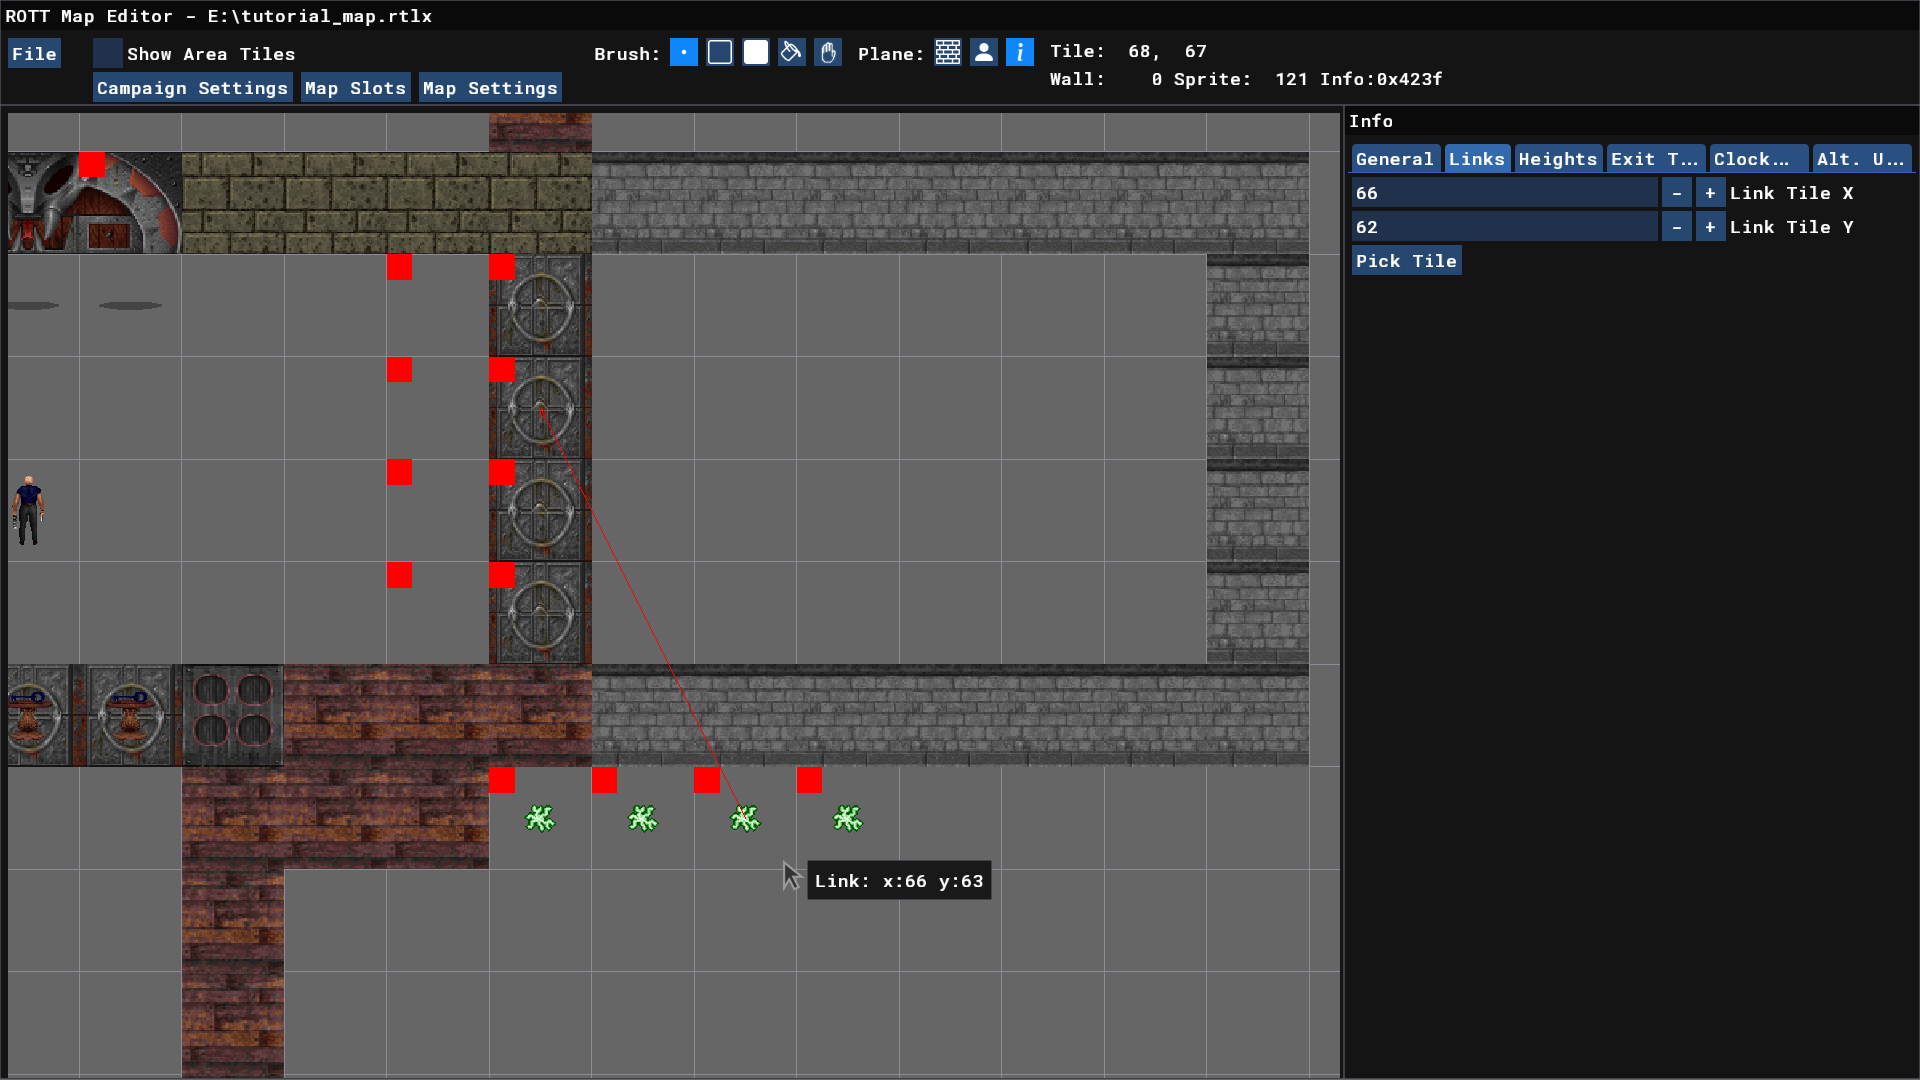The image size is (1920, 1080).
Task: Toggle the Show Area Tiles checkbox
Action: click(x=108, y=53)
